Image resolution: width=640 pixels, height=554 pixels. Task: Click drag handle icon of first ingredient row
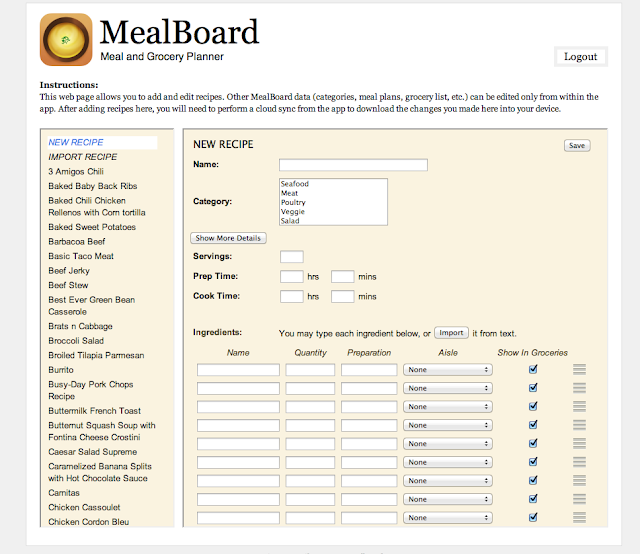point(579,369)
